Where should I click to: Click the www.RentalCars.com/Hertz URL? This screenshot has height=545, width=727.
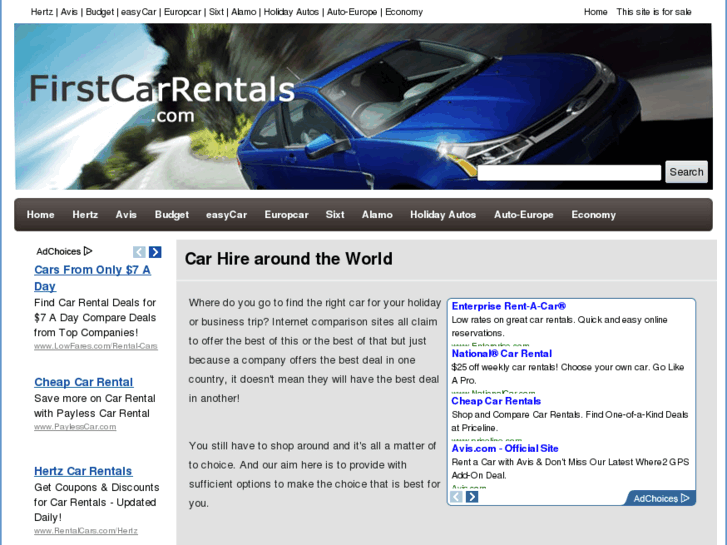86,531
